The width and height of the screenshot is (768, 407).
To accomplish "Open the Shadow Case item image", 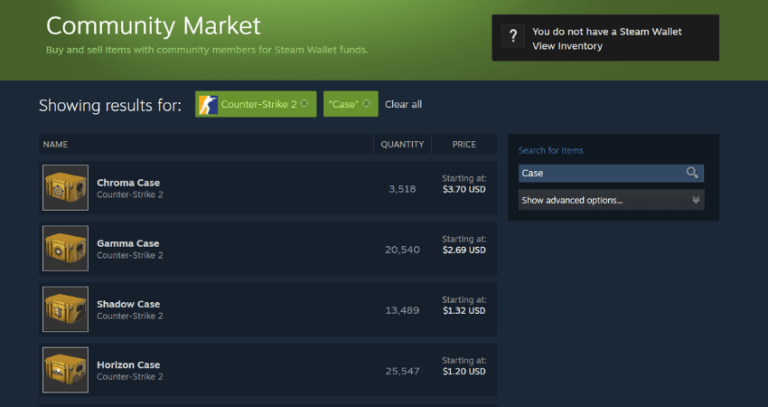I will point(65,309).
